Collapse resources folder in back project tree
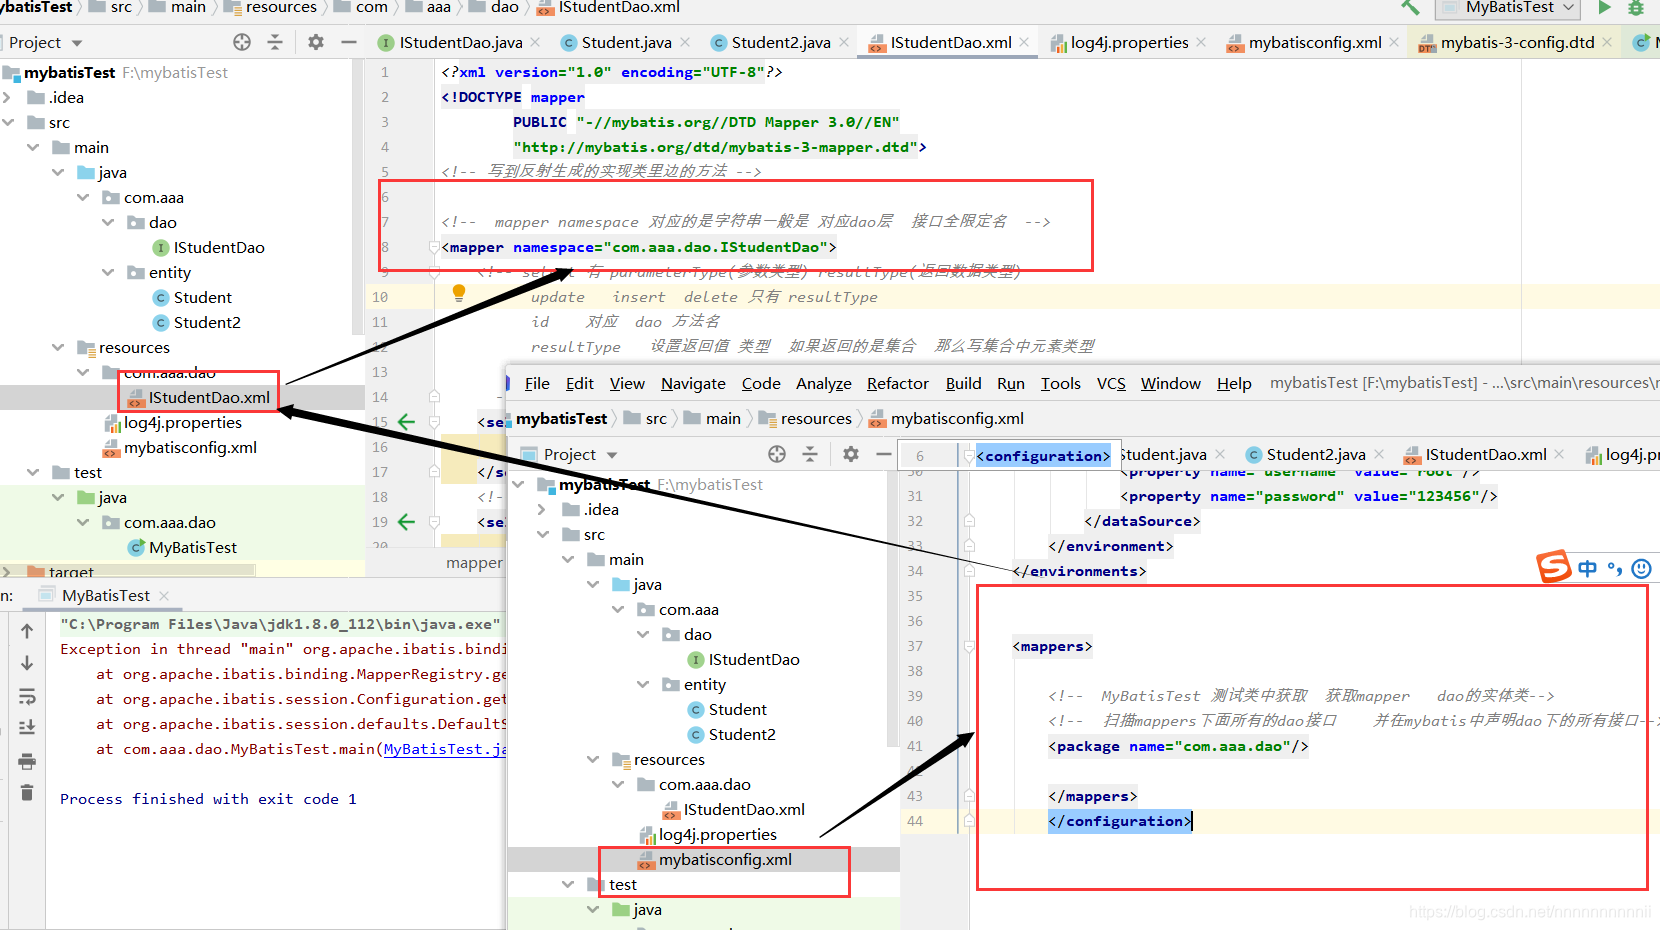This screenshot has height=930, width=1660. tap(58, 347)
